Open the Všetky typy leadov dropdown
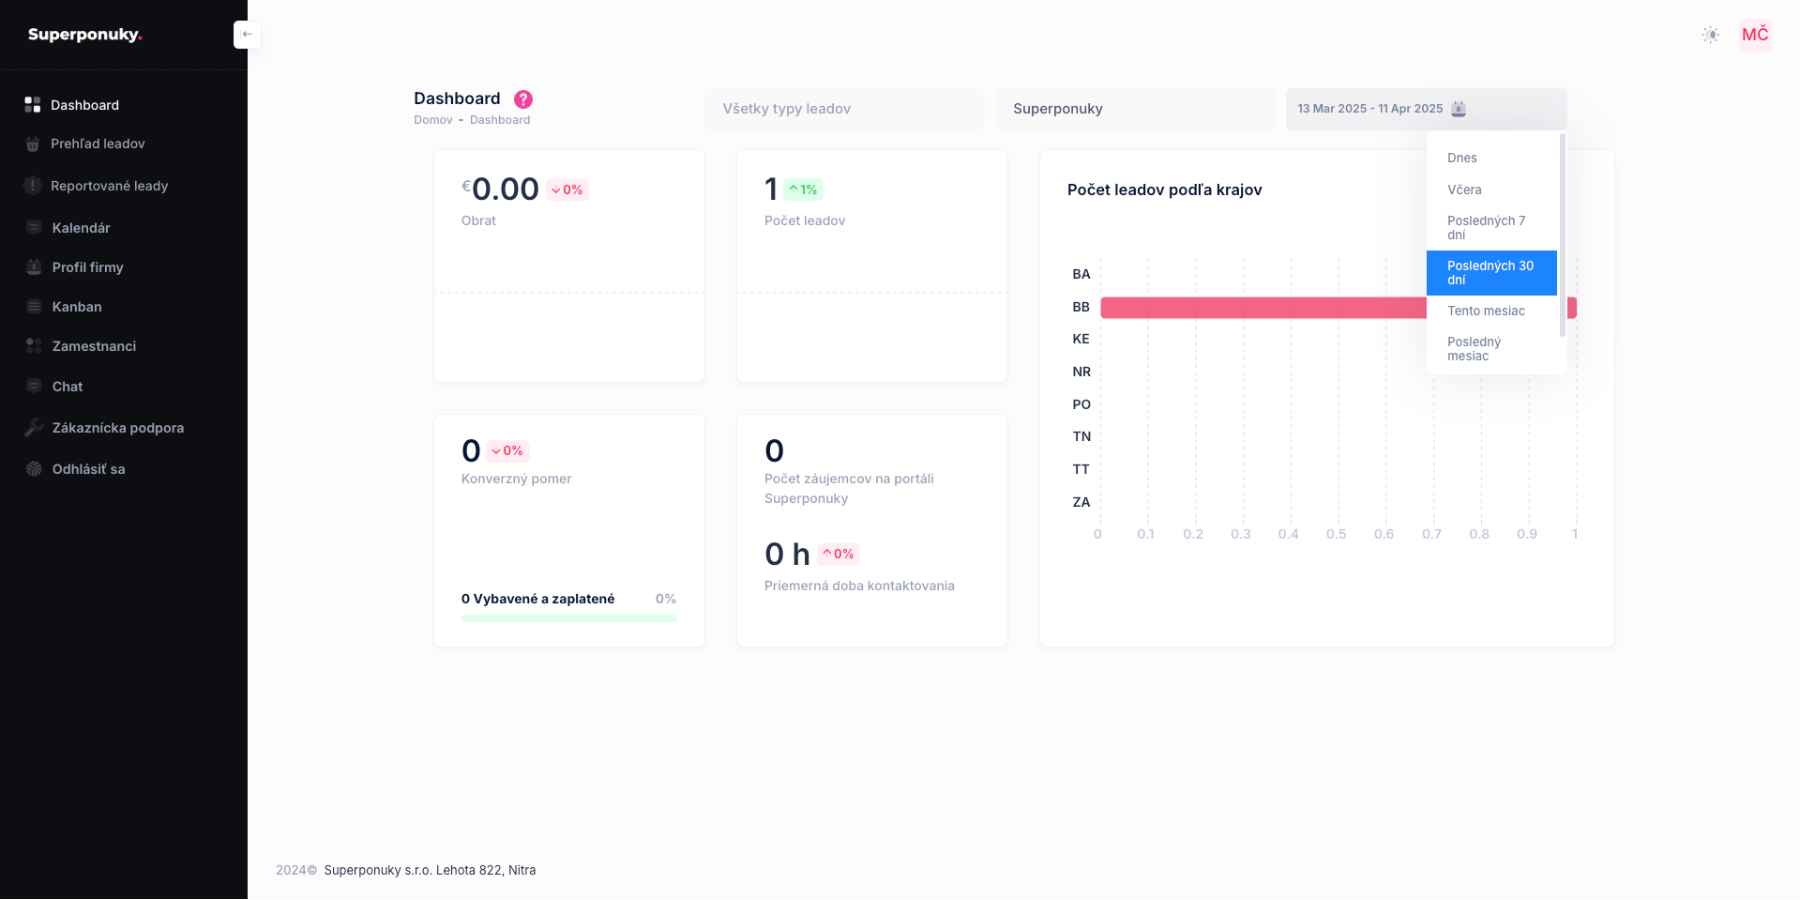1800x900 pixels. 844,109
